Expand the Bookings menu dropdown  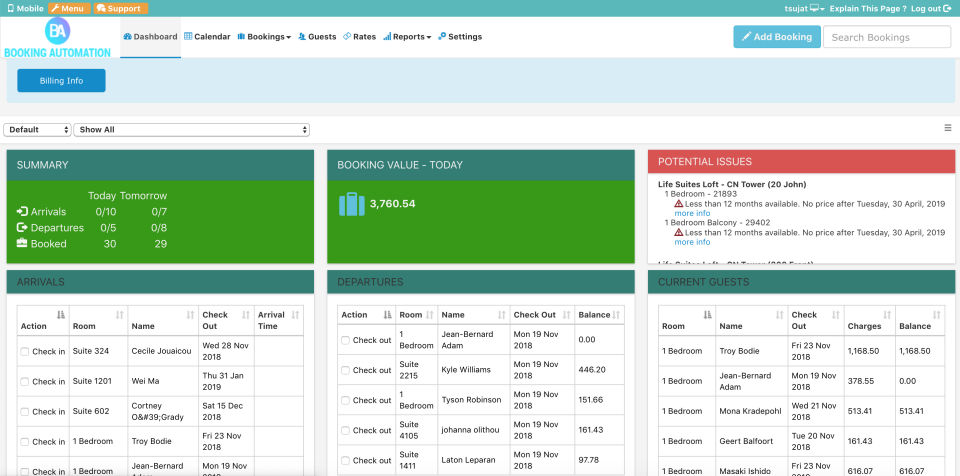[264, 37]
